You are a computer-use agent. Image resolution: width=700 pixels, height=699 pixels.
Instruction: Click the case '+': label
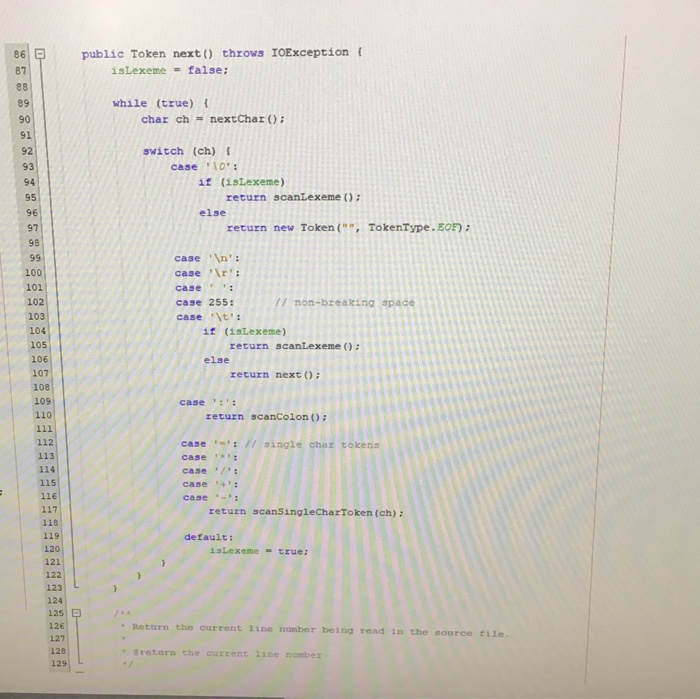(210, 484)
